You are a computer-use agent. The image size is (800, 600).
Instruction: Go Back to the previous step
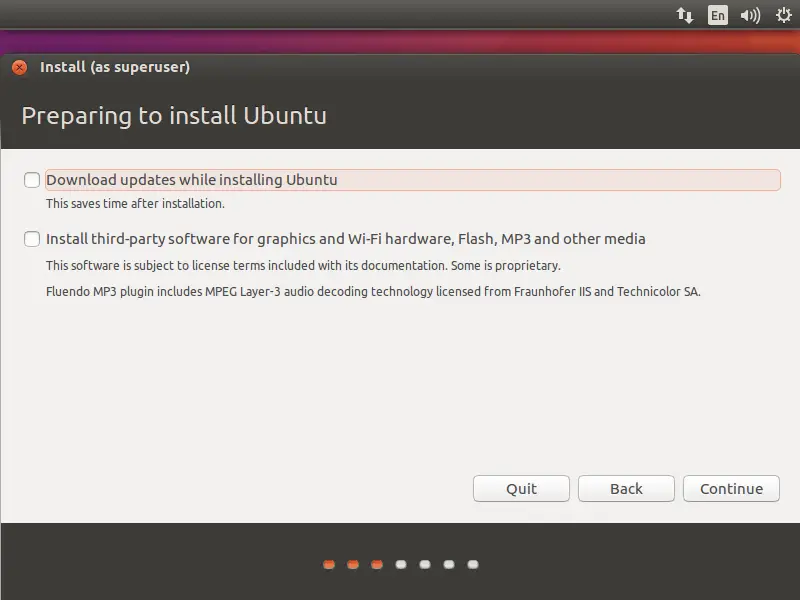pos(626,489)
